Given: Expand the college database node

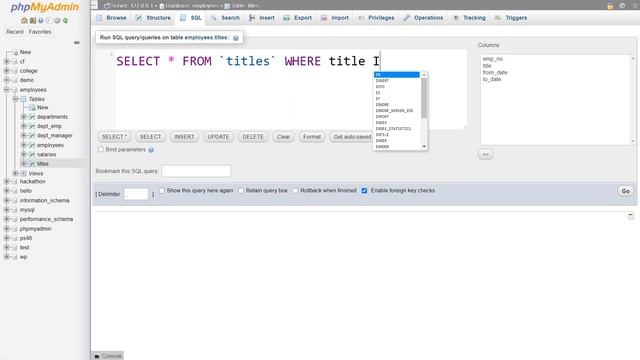Looking at the screenshot, I should pyautogui.click(x=7, y=71).
